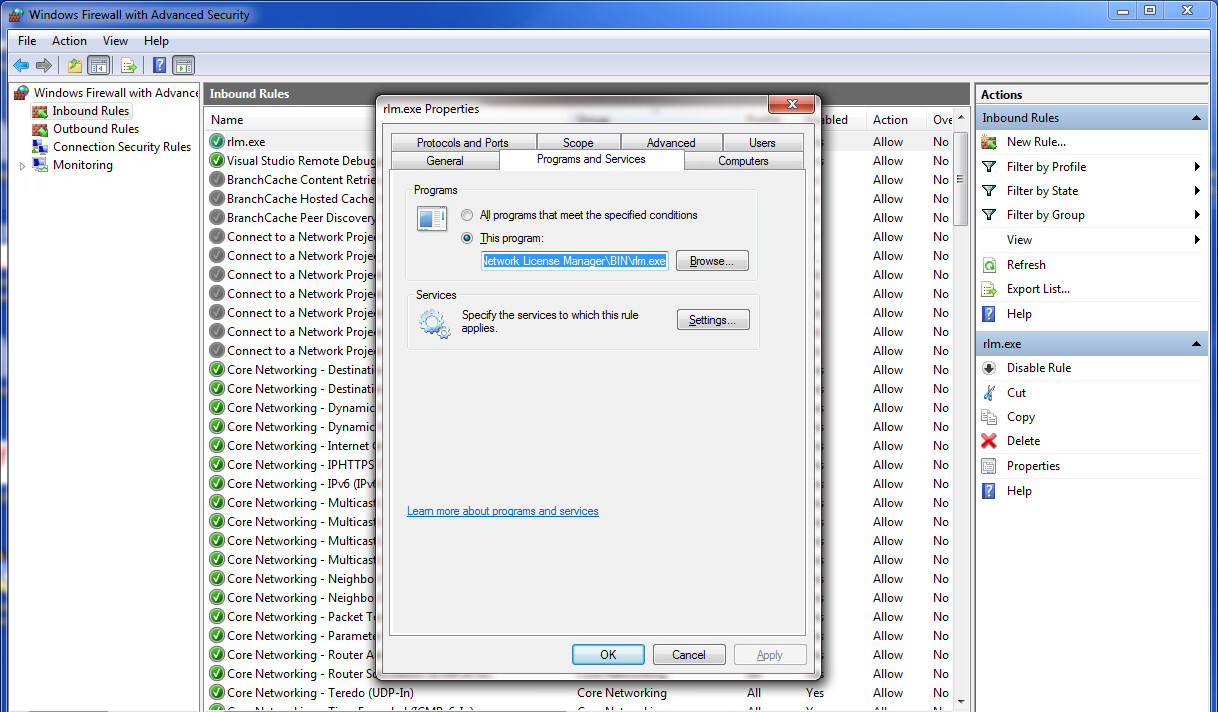Open the Help menu in the menu bar
The height and width of the screenshot is (712, 1218).
click(156, 41)
